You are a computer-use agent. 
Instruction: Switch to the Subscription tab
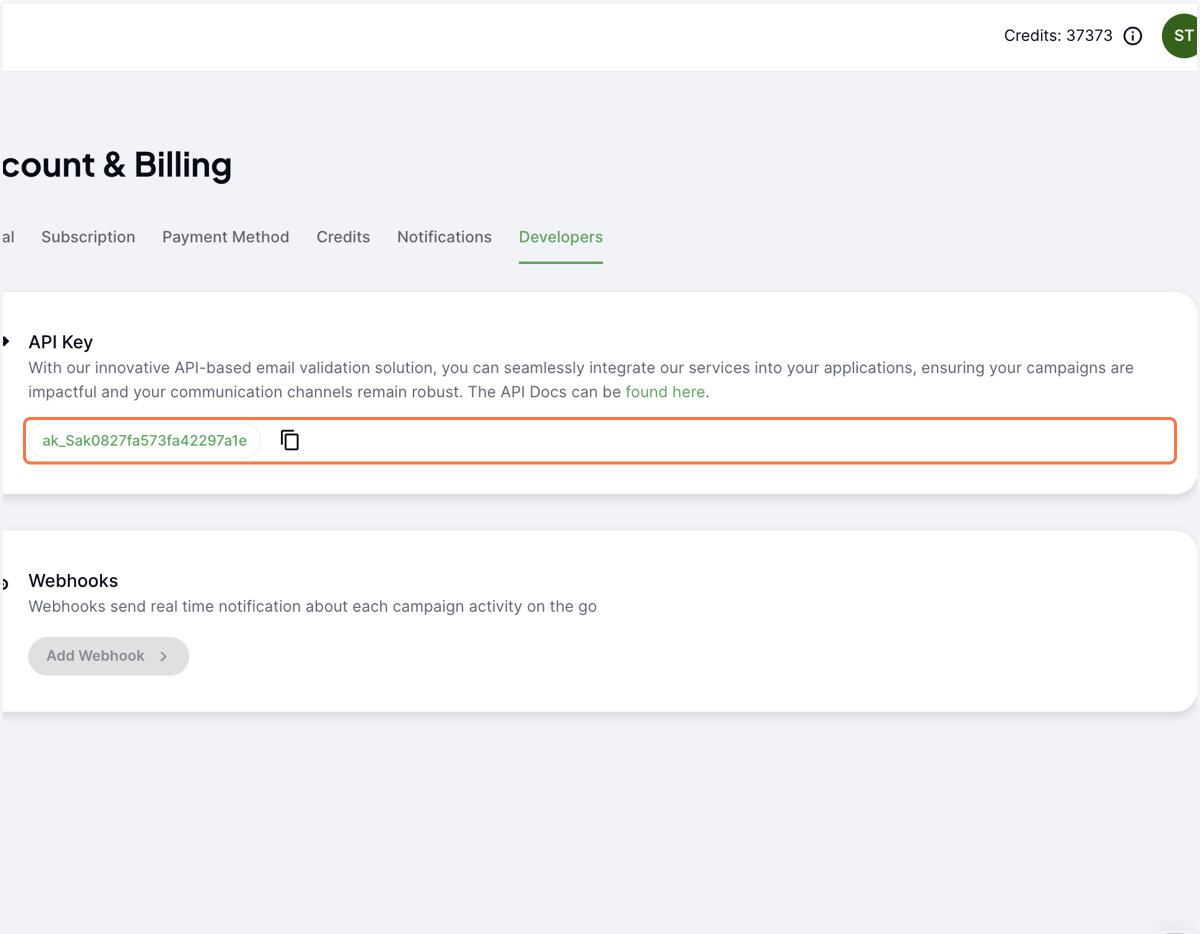88,237
